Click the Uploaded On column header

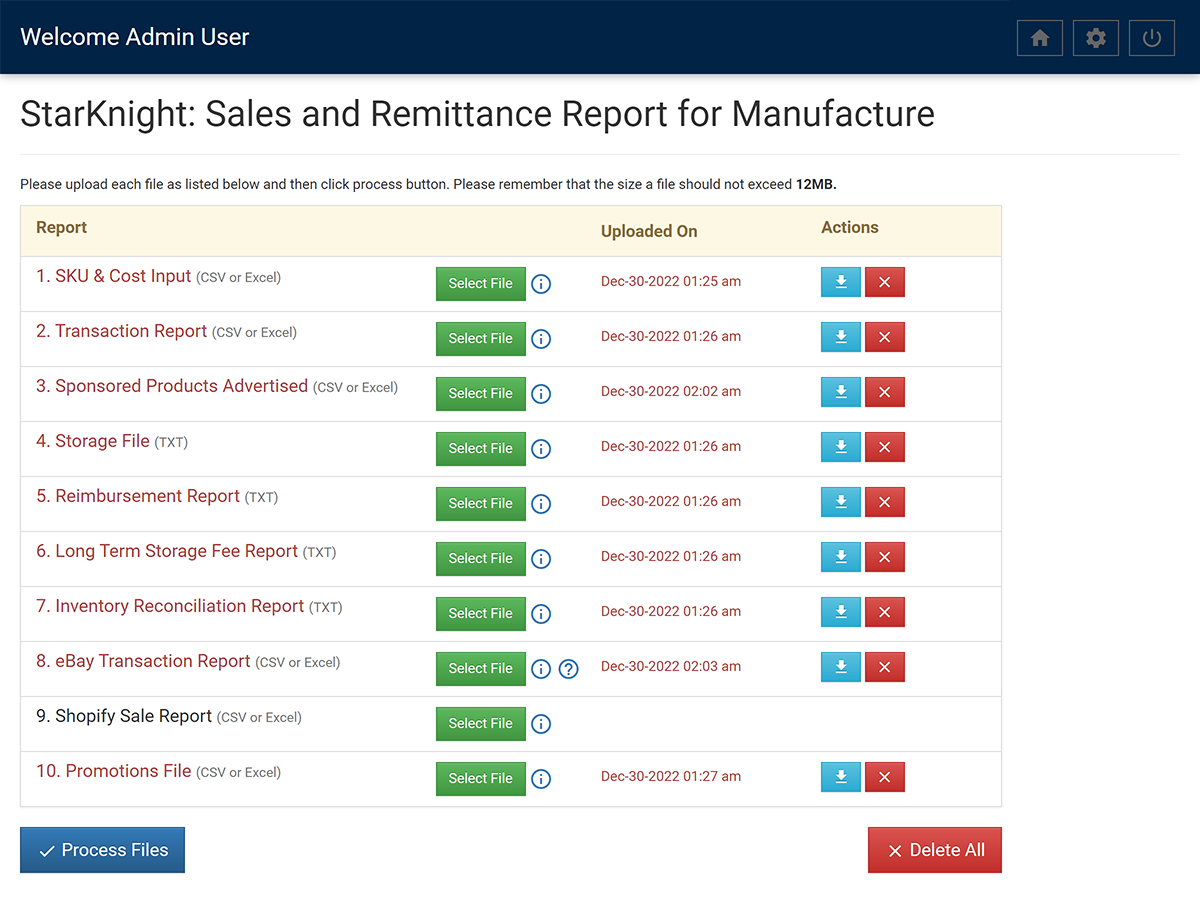(x=649, y=231)
